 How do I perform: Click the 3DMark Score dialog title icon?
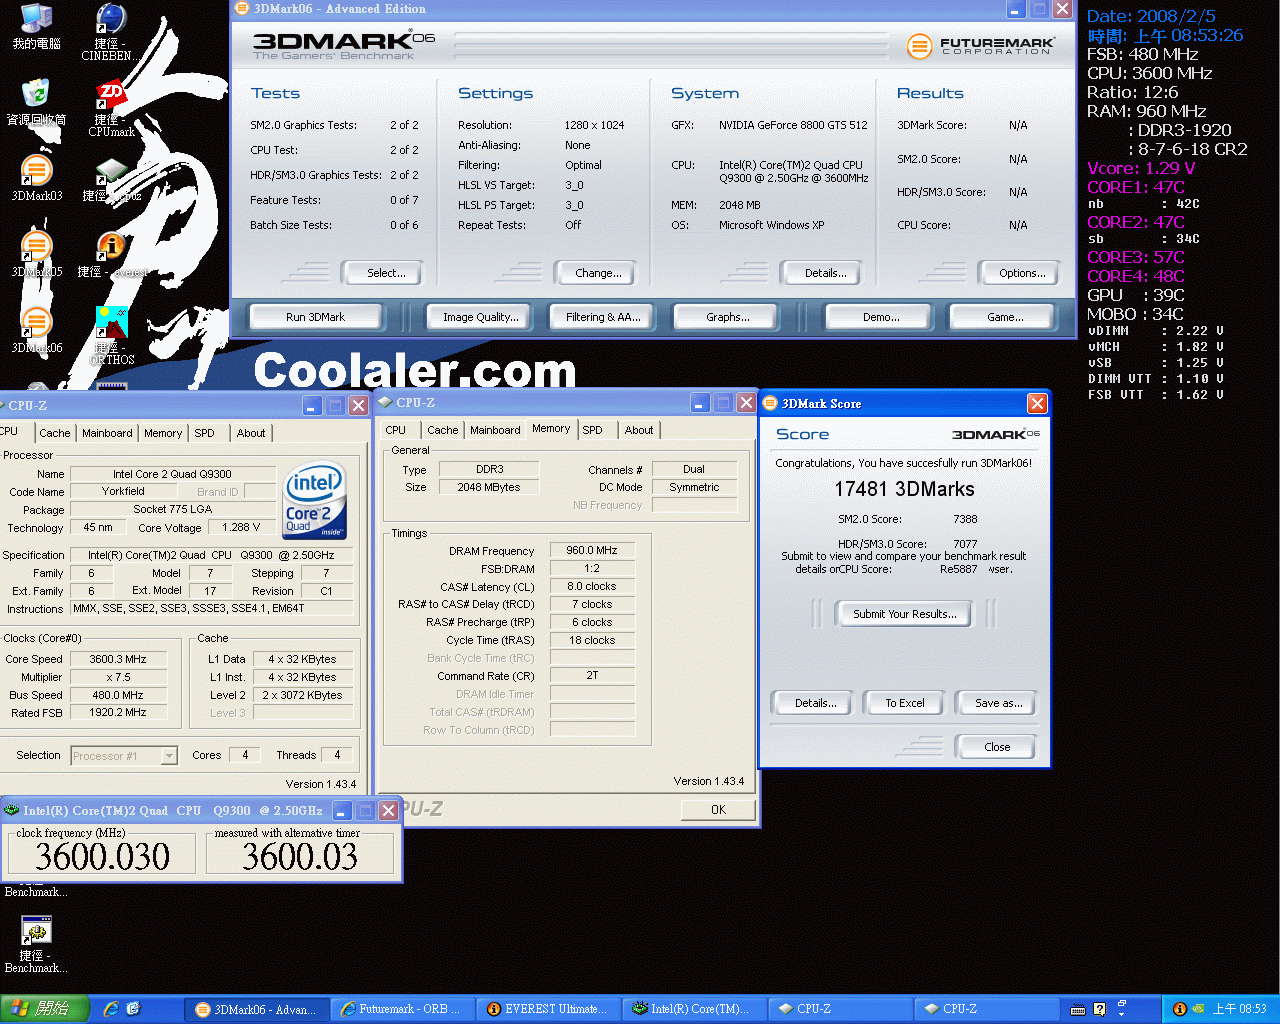pos(770,403)
